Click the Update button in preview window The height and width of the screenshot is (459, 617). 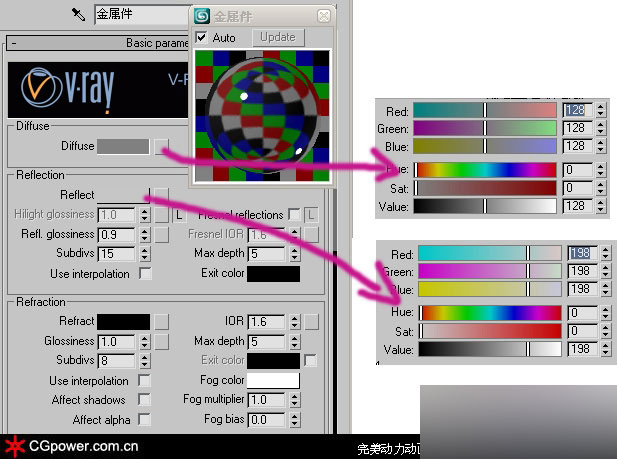(x=278, y=37)
